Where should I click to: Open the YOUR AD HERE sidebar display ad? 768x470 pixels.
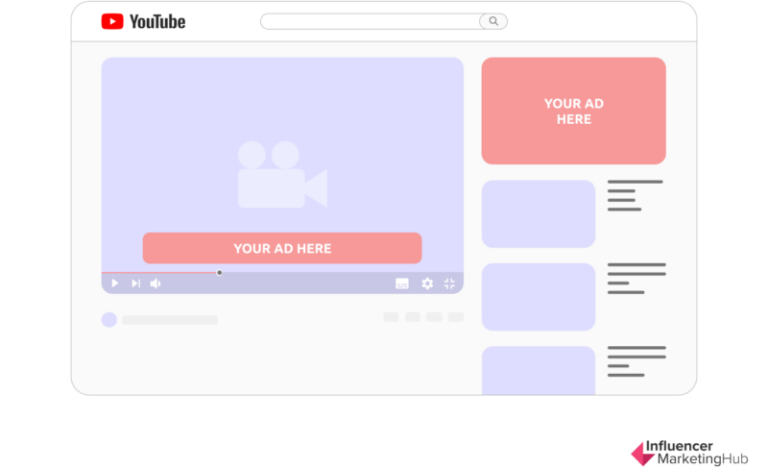(x=573, y=111)
